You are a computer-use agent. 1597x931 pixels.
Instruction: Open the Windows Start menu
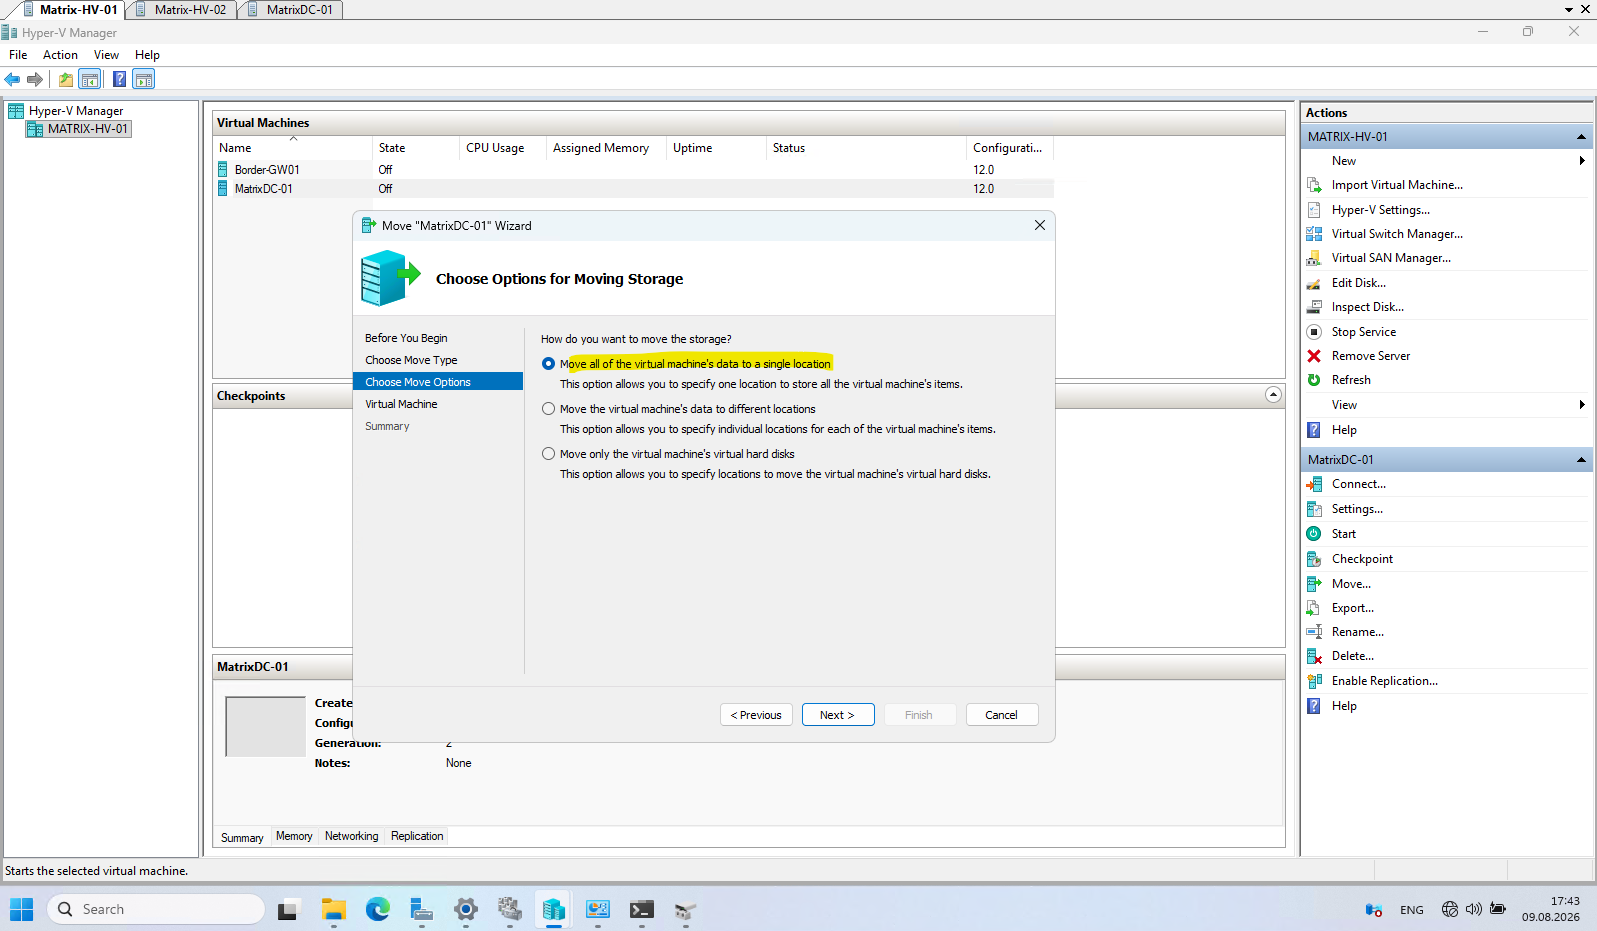(x=22, y=909)
